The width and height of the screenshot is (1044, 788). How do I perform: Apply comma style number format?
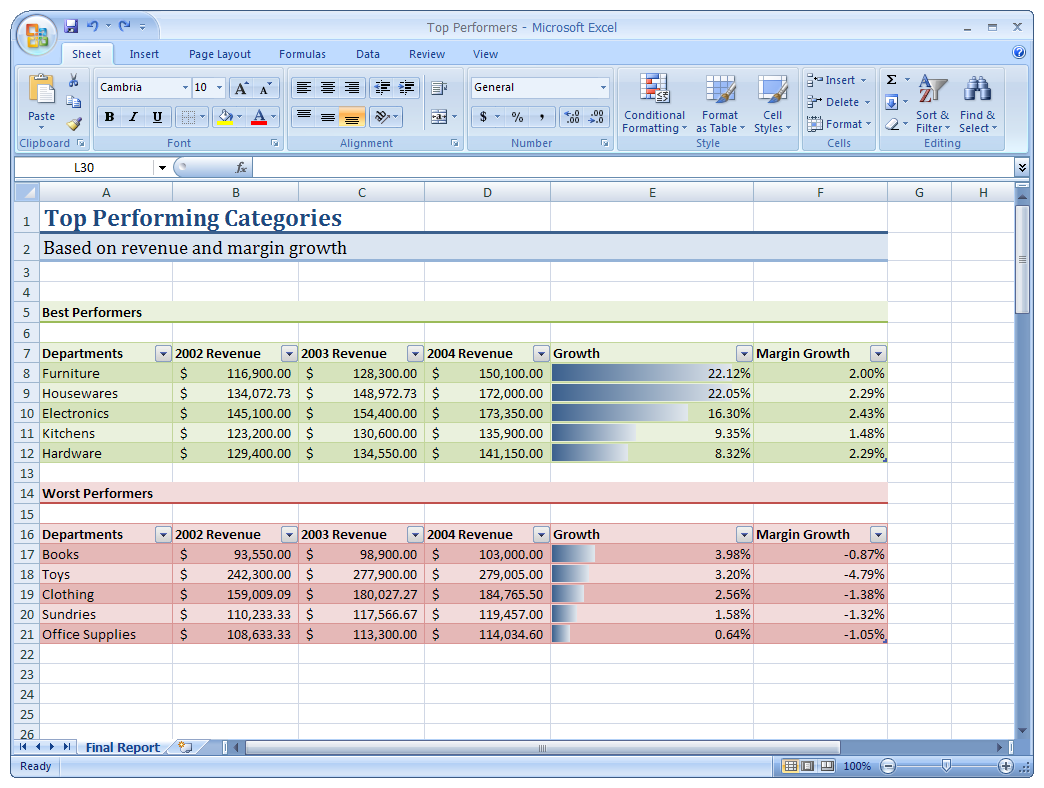[542, 117]
